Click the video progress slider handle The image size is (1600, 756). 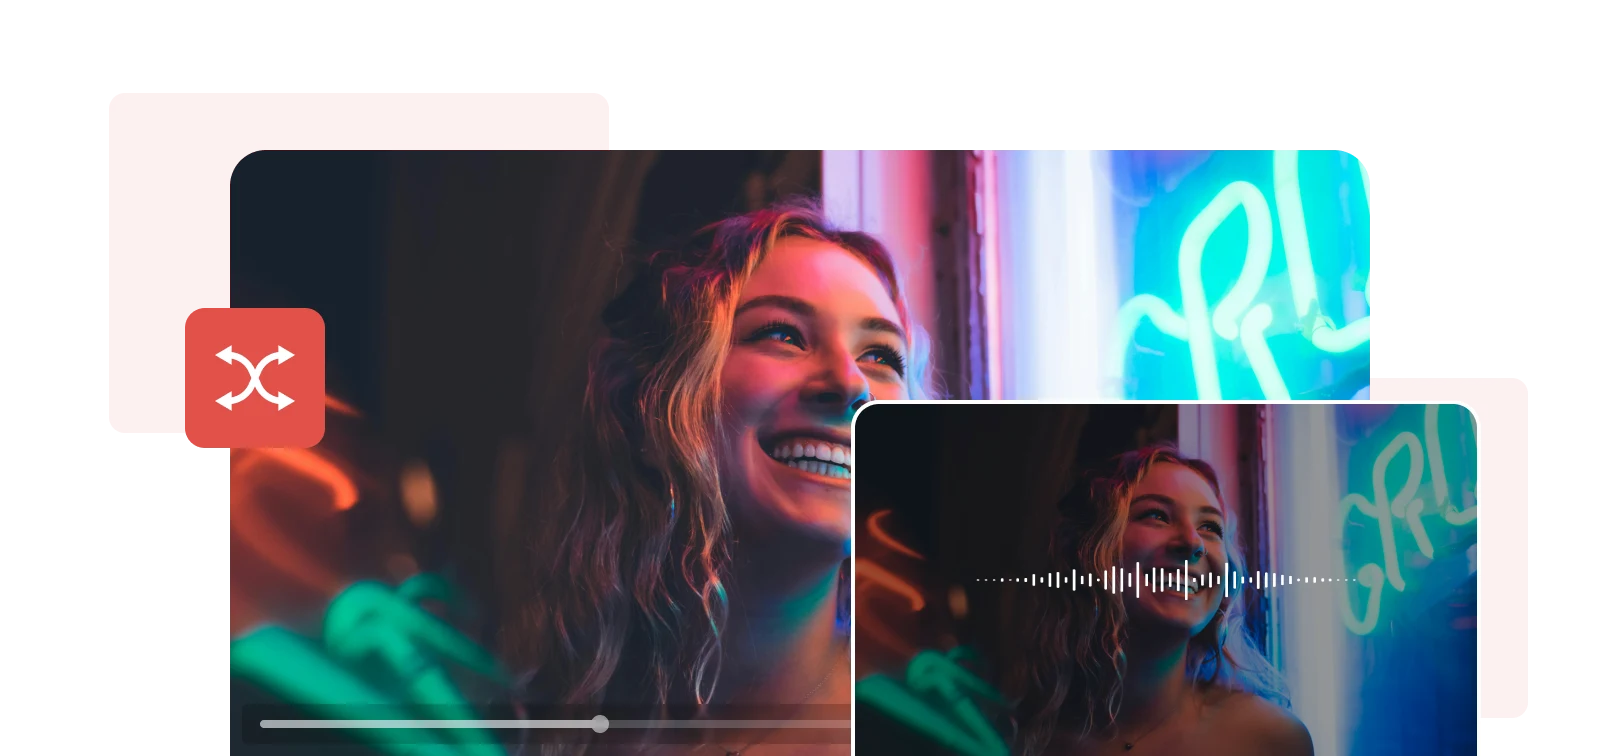(600, 724)
